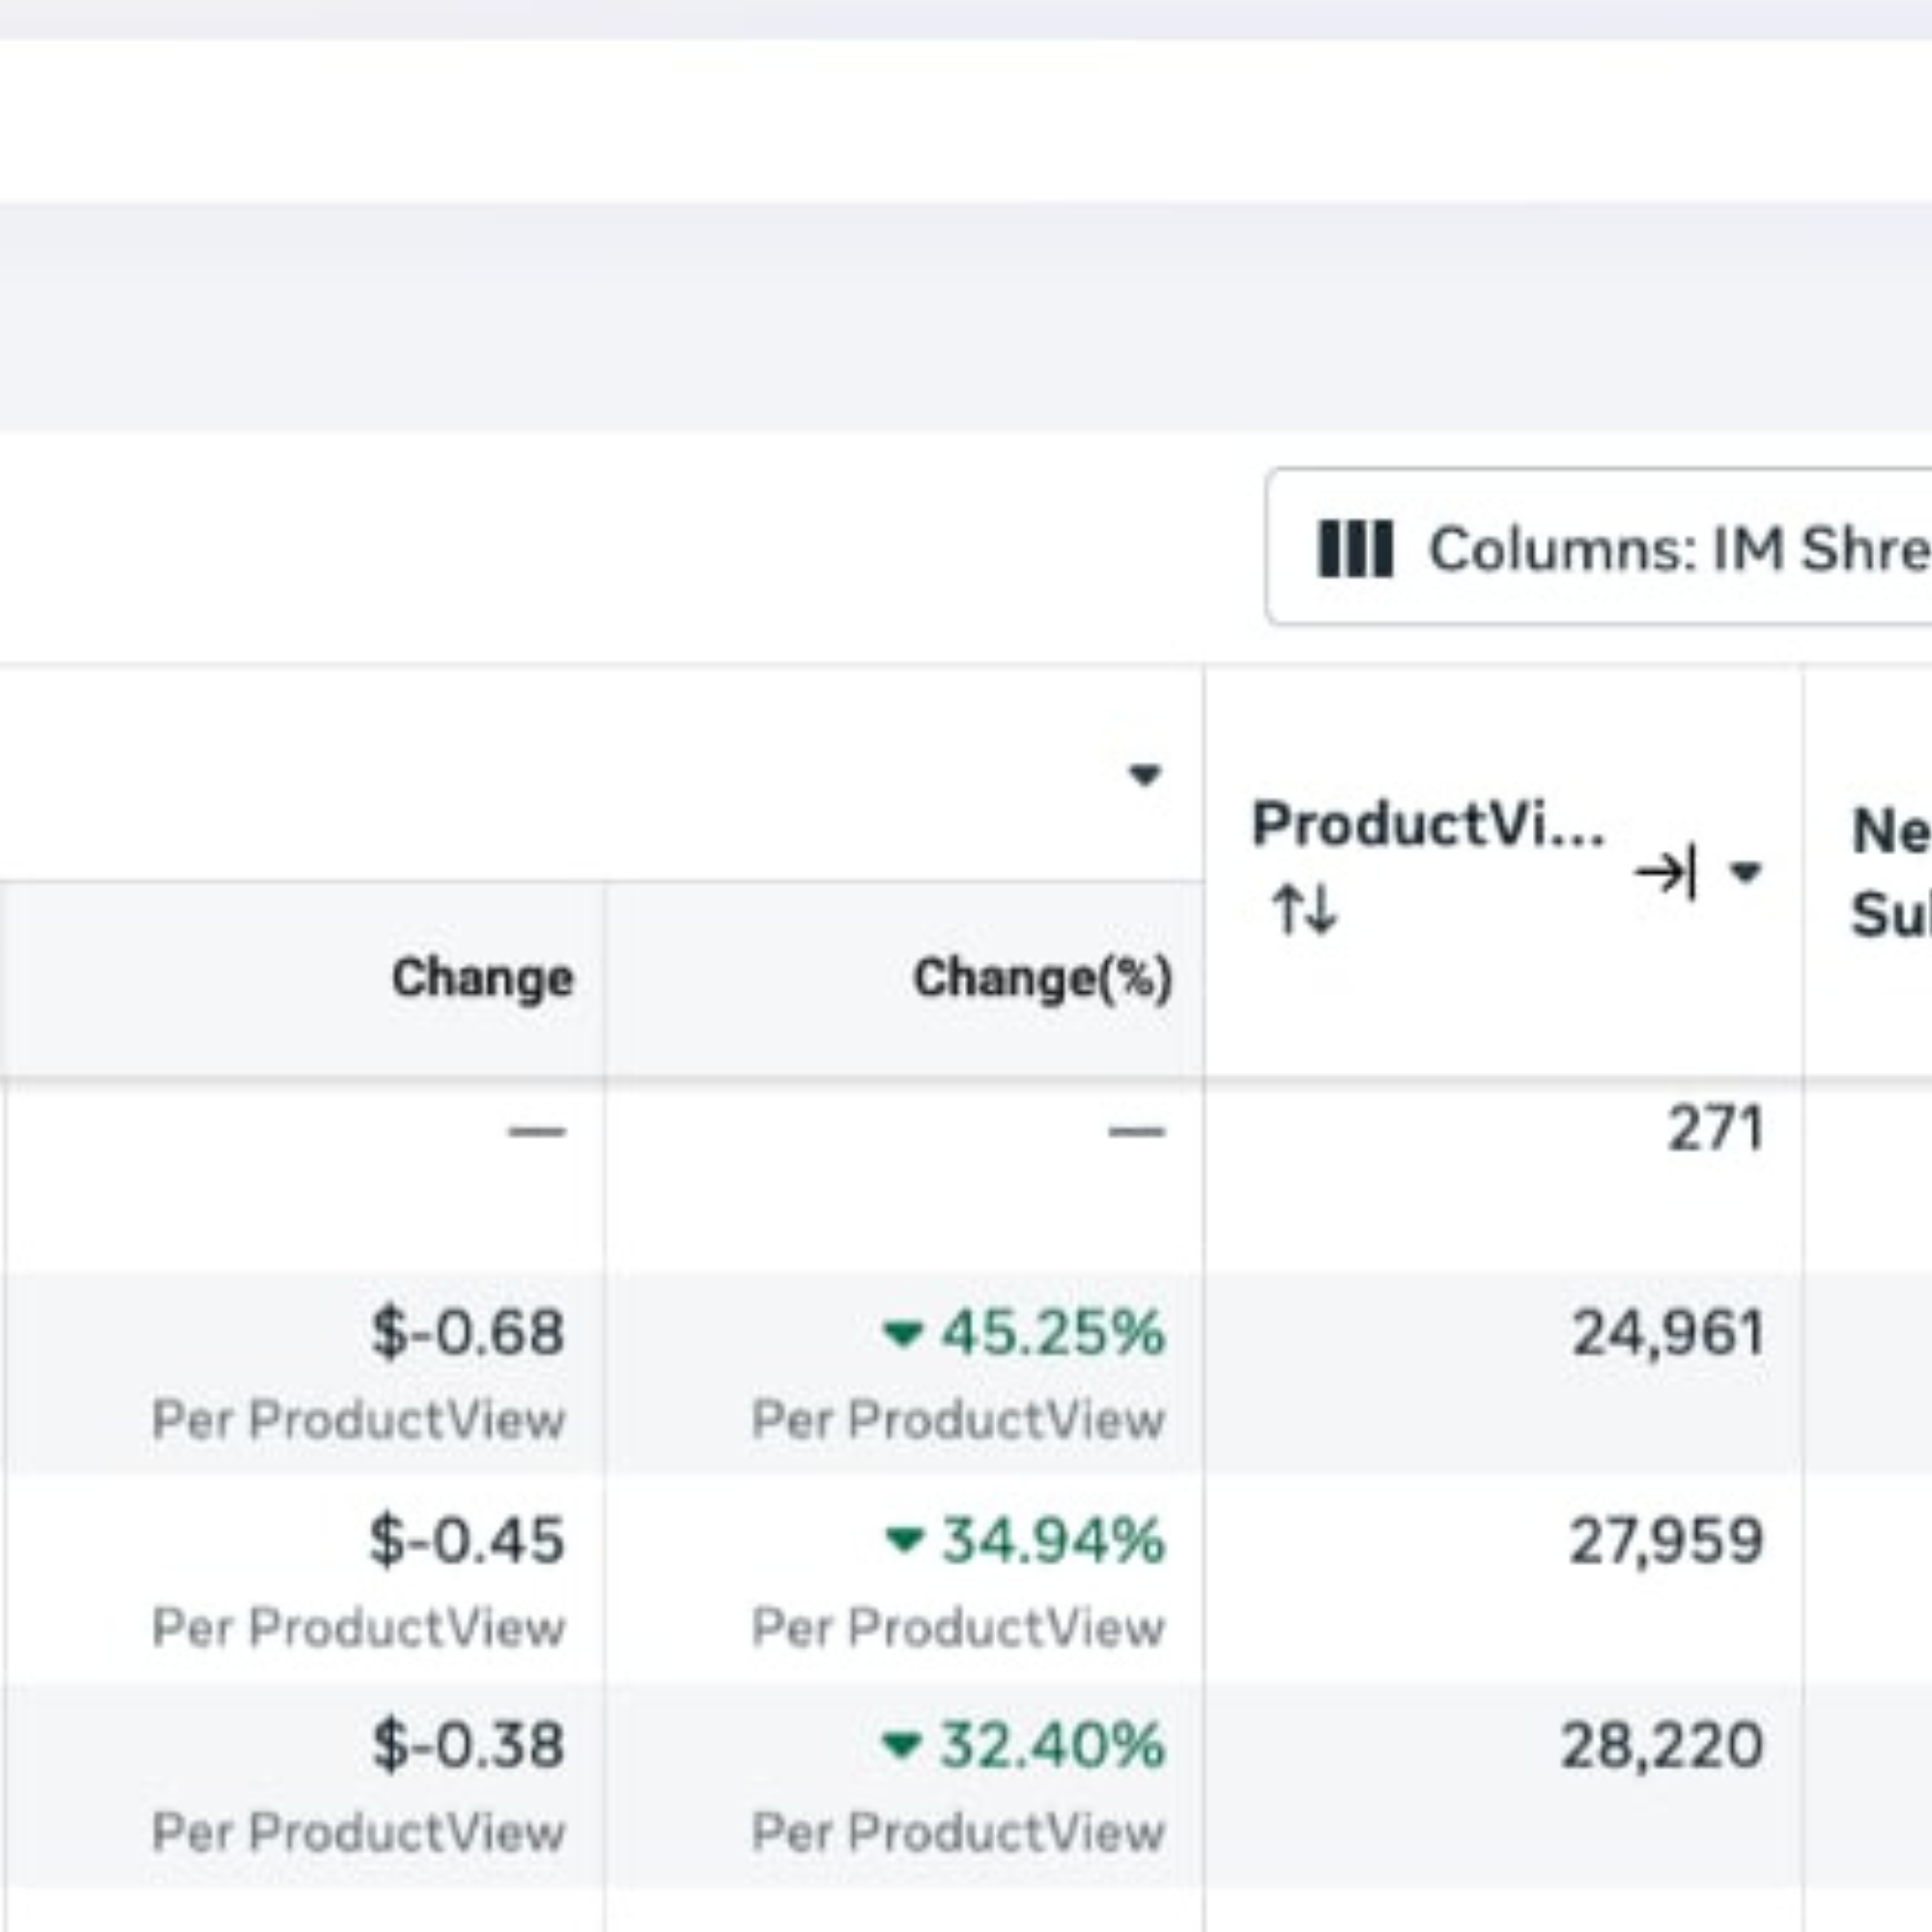Click the down triangle beside 45.25%
The image size is (1932, 1932).
(903, 1333)
